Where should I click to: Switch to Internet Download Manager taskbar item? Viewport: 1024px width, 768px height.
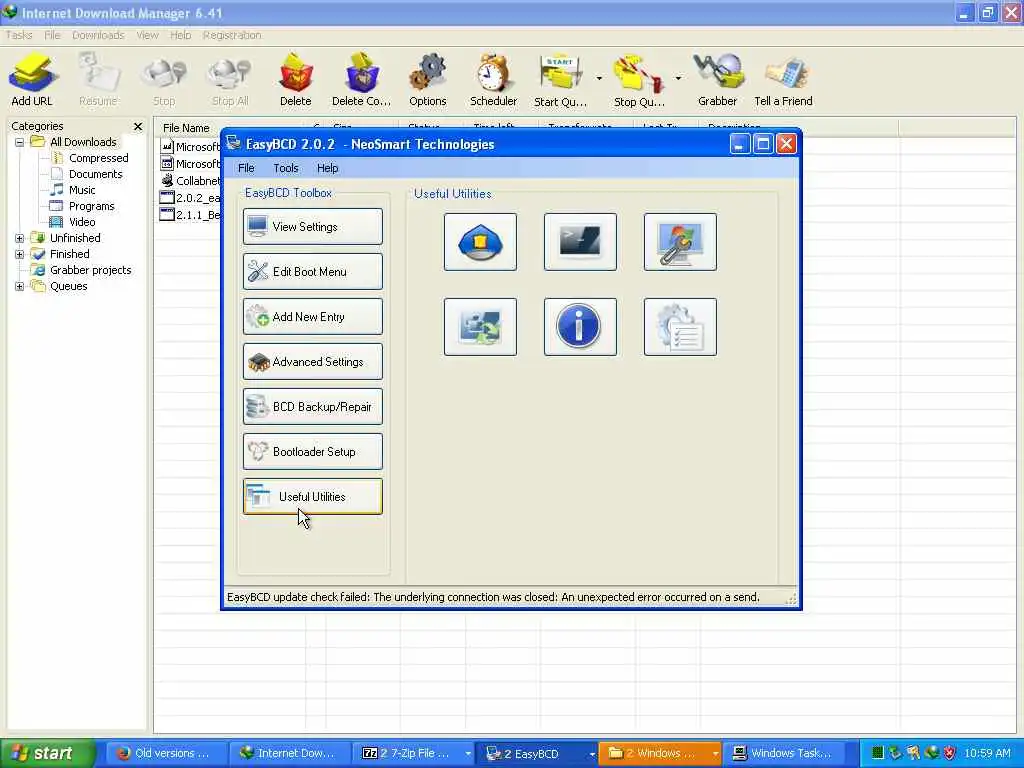(291, 754)
